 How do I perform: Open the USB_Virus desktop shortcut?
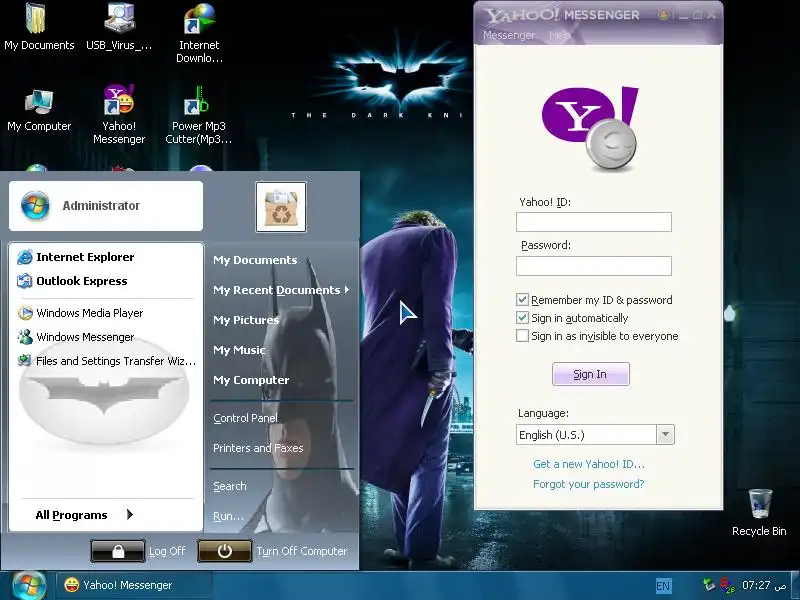click(x=119, y=27)
